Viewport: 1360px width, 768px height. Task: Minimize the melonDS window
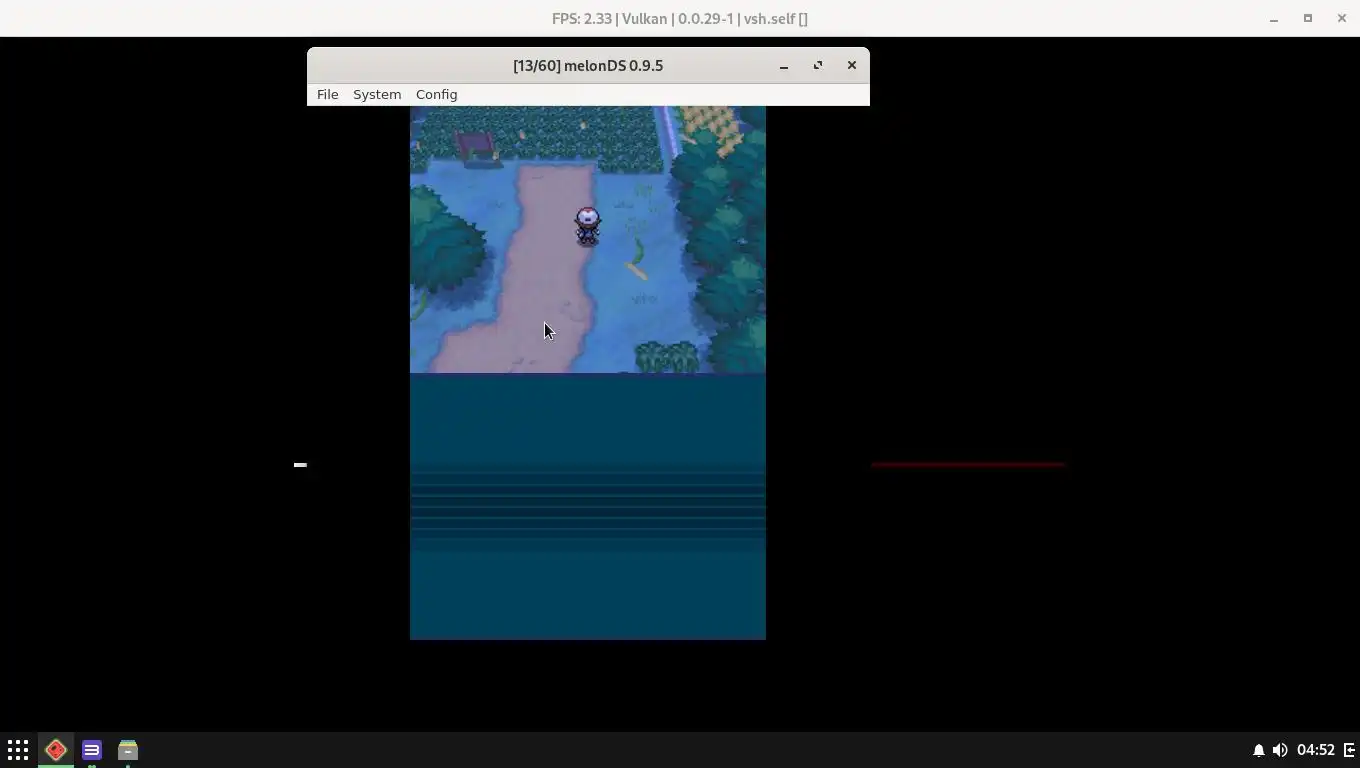[x=784, y=66]
